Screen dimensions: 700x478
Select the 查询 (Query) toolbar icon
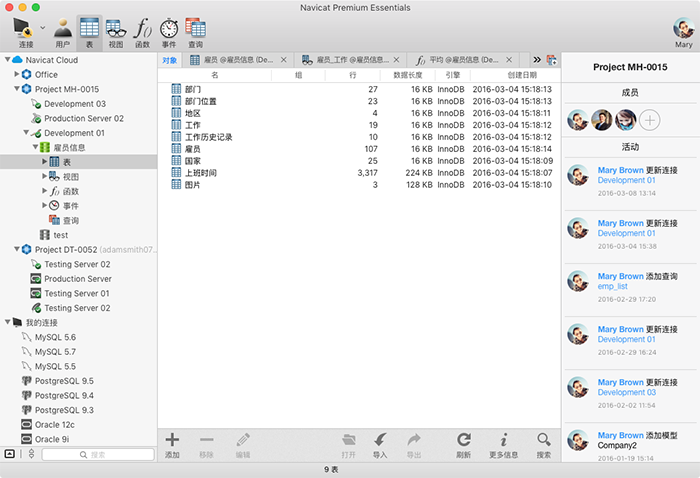click(196, 28)
